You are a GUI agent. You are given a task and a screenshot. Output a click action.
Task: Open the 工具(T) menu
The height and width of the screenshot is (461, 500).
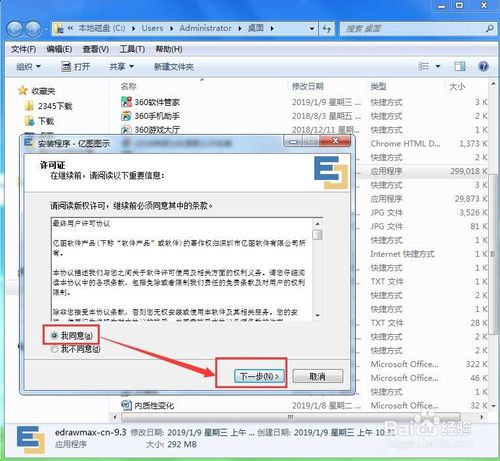pos(132,49)
